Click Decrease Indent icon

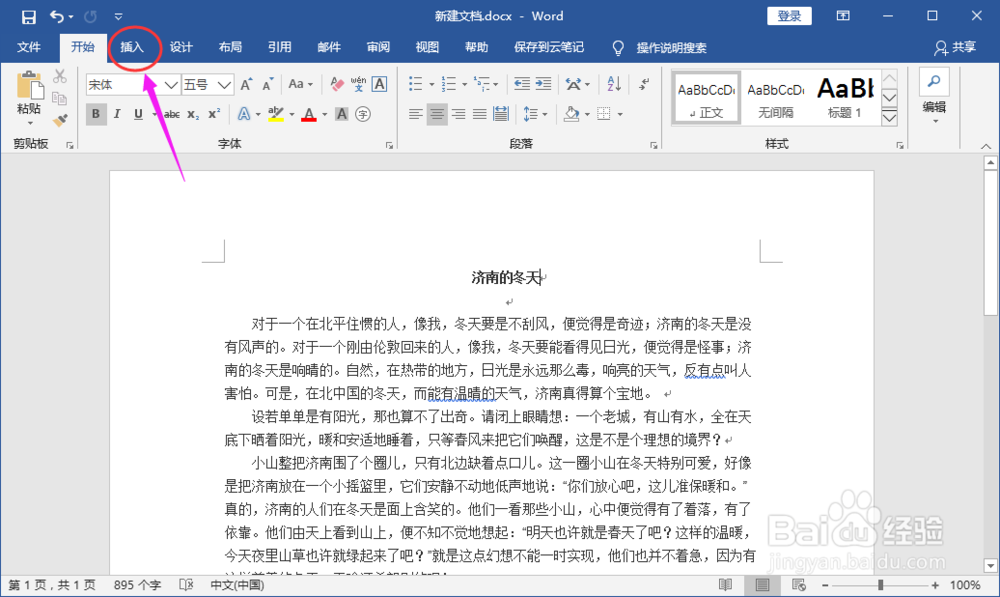coord(522,84)
